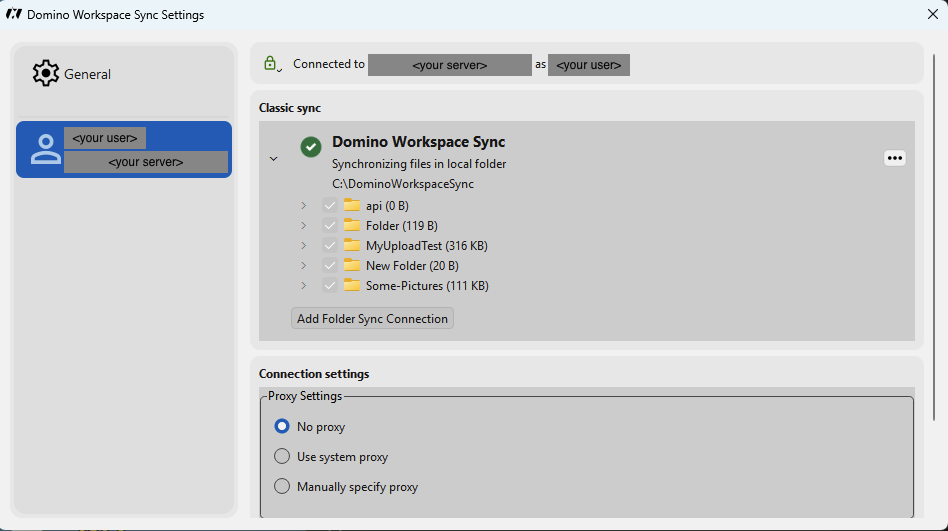Open the three-dot more options menu

pyautogui.click(x=895, y=158)
